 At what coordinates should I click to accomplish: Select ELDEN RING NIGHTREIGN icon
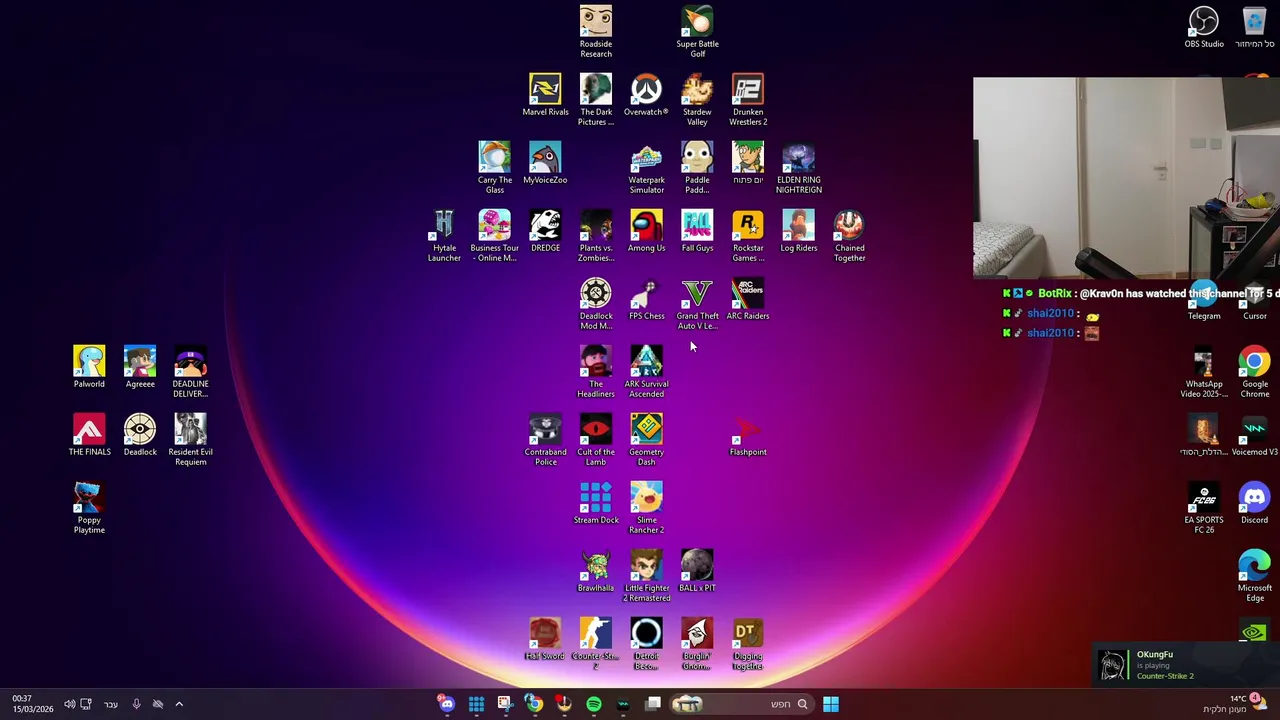point(799,168)
